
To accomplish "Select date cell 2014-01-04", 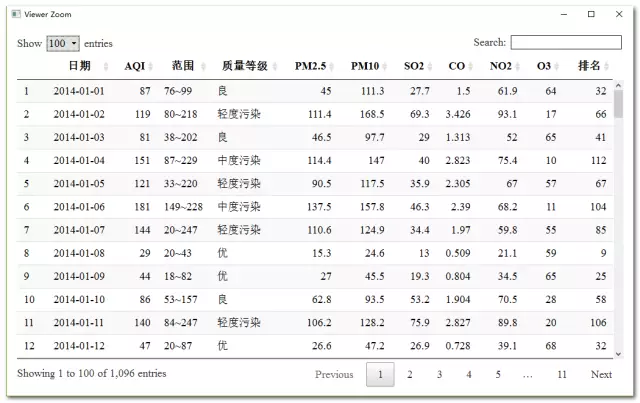I will (x=79, y=160).
